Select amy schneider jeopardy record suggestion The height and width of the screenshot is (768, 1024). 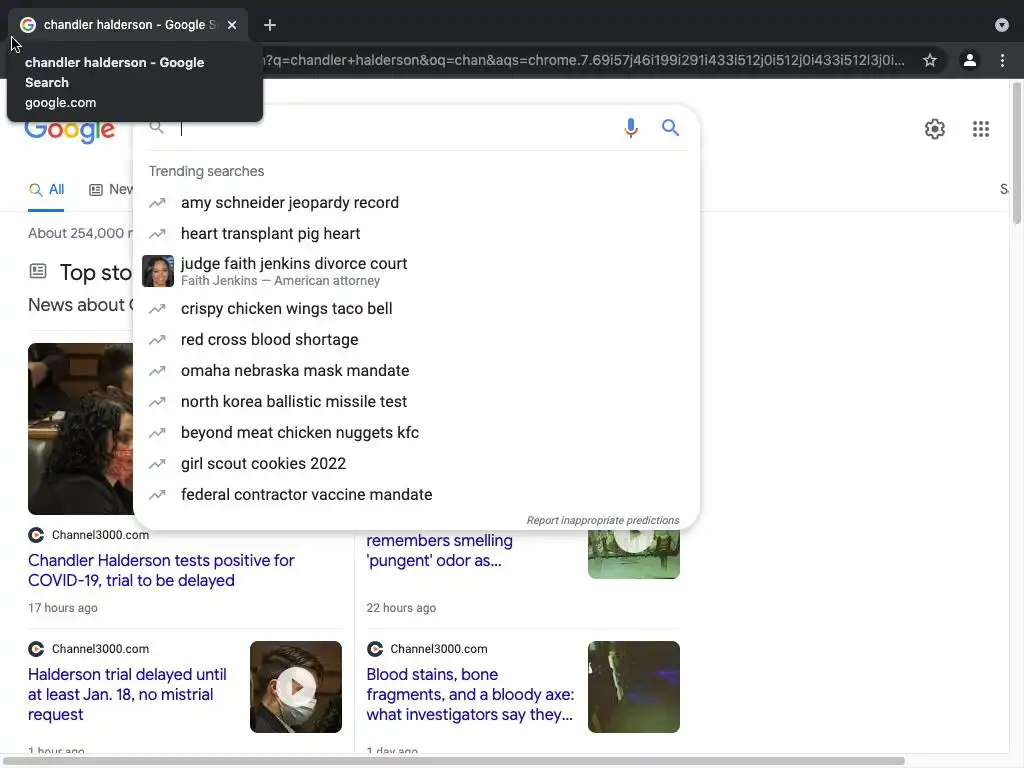[416, 202]
